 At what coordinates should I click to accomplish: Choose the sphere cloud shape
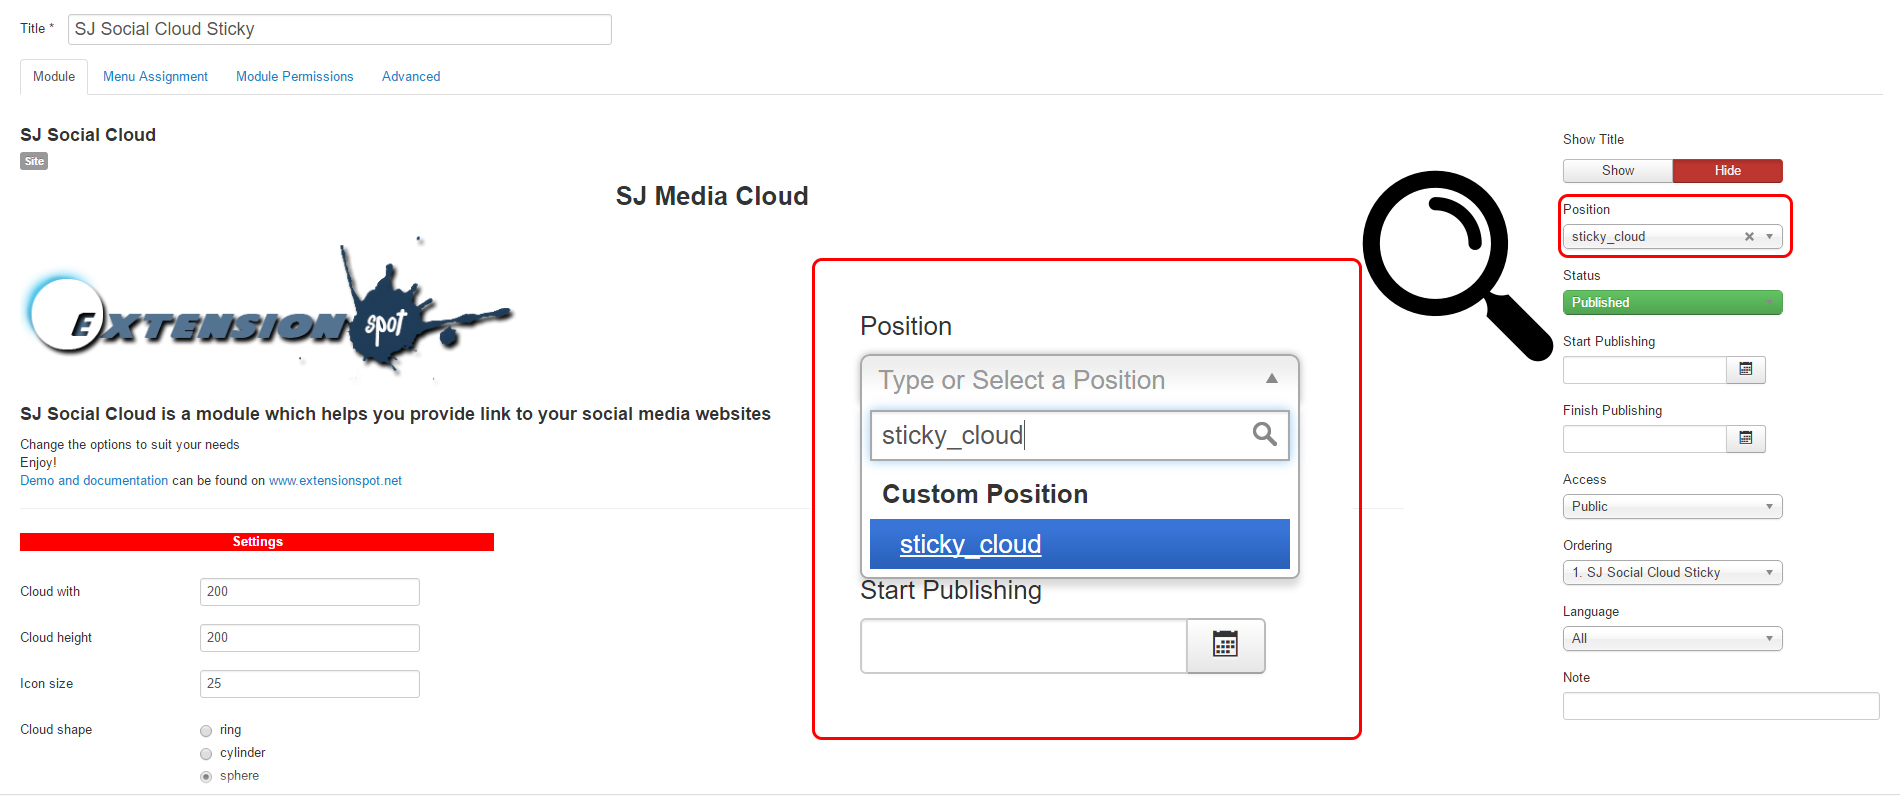206,777
